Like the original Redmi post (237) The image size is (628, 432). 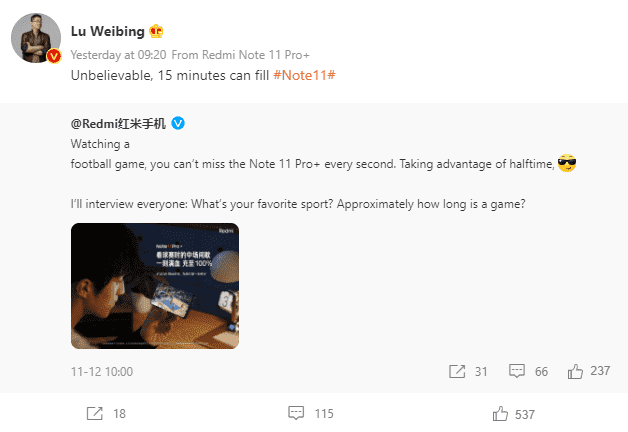point(588,371)
